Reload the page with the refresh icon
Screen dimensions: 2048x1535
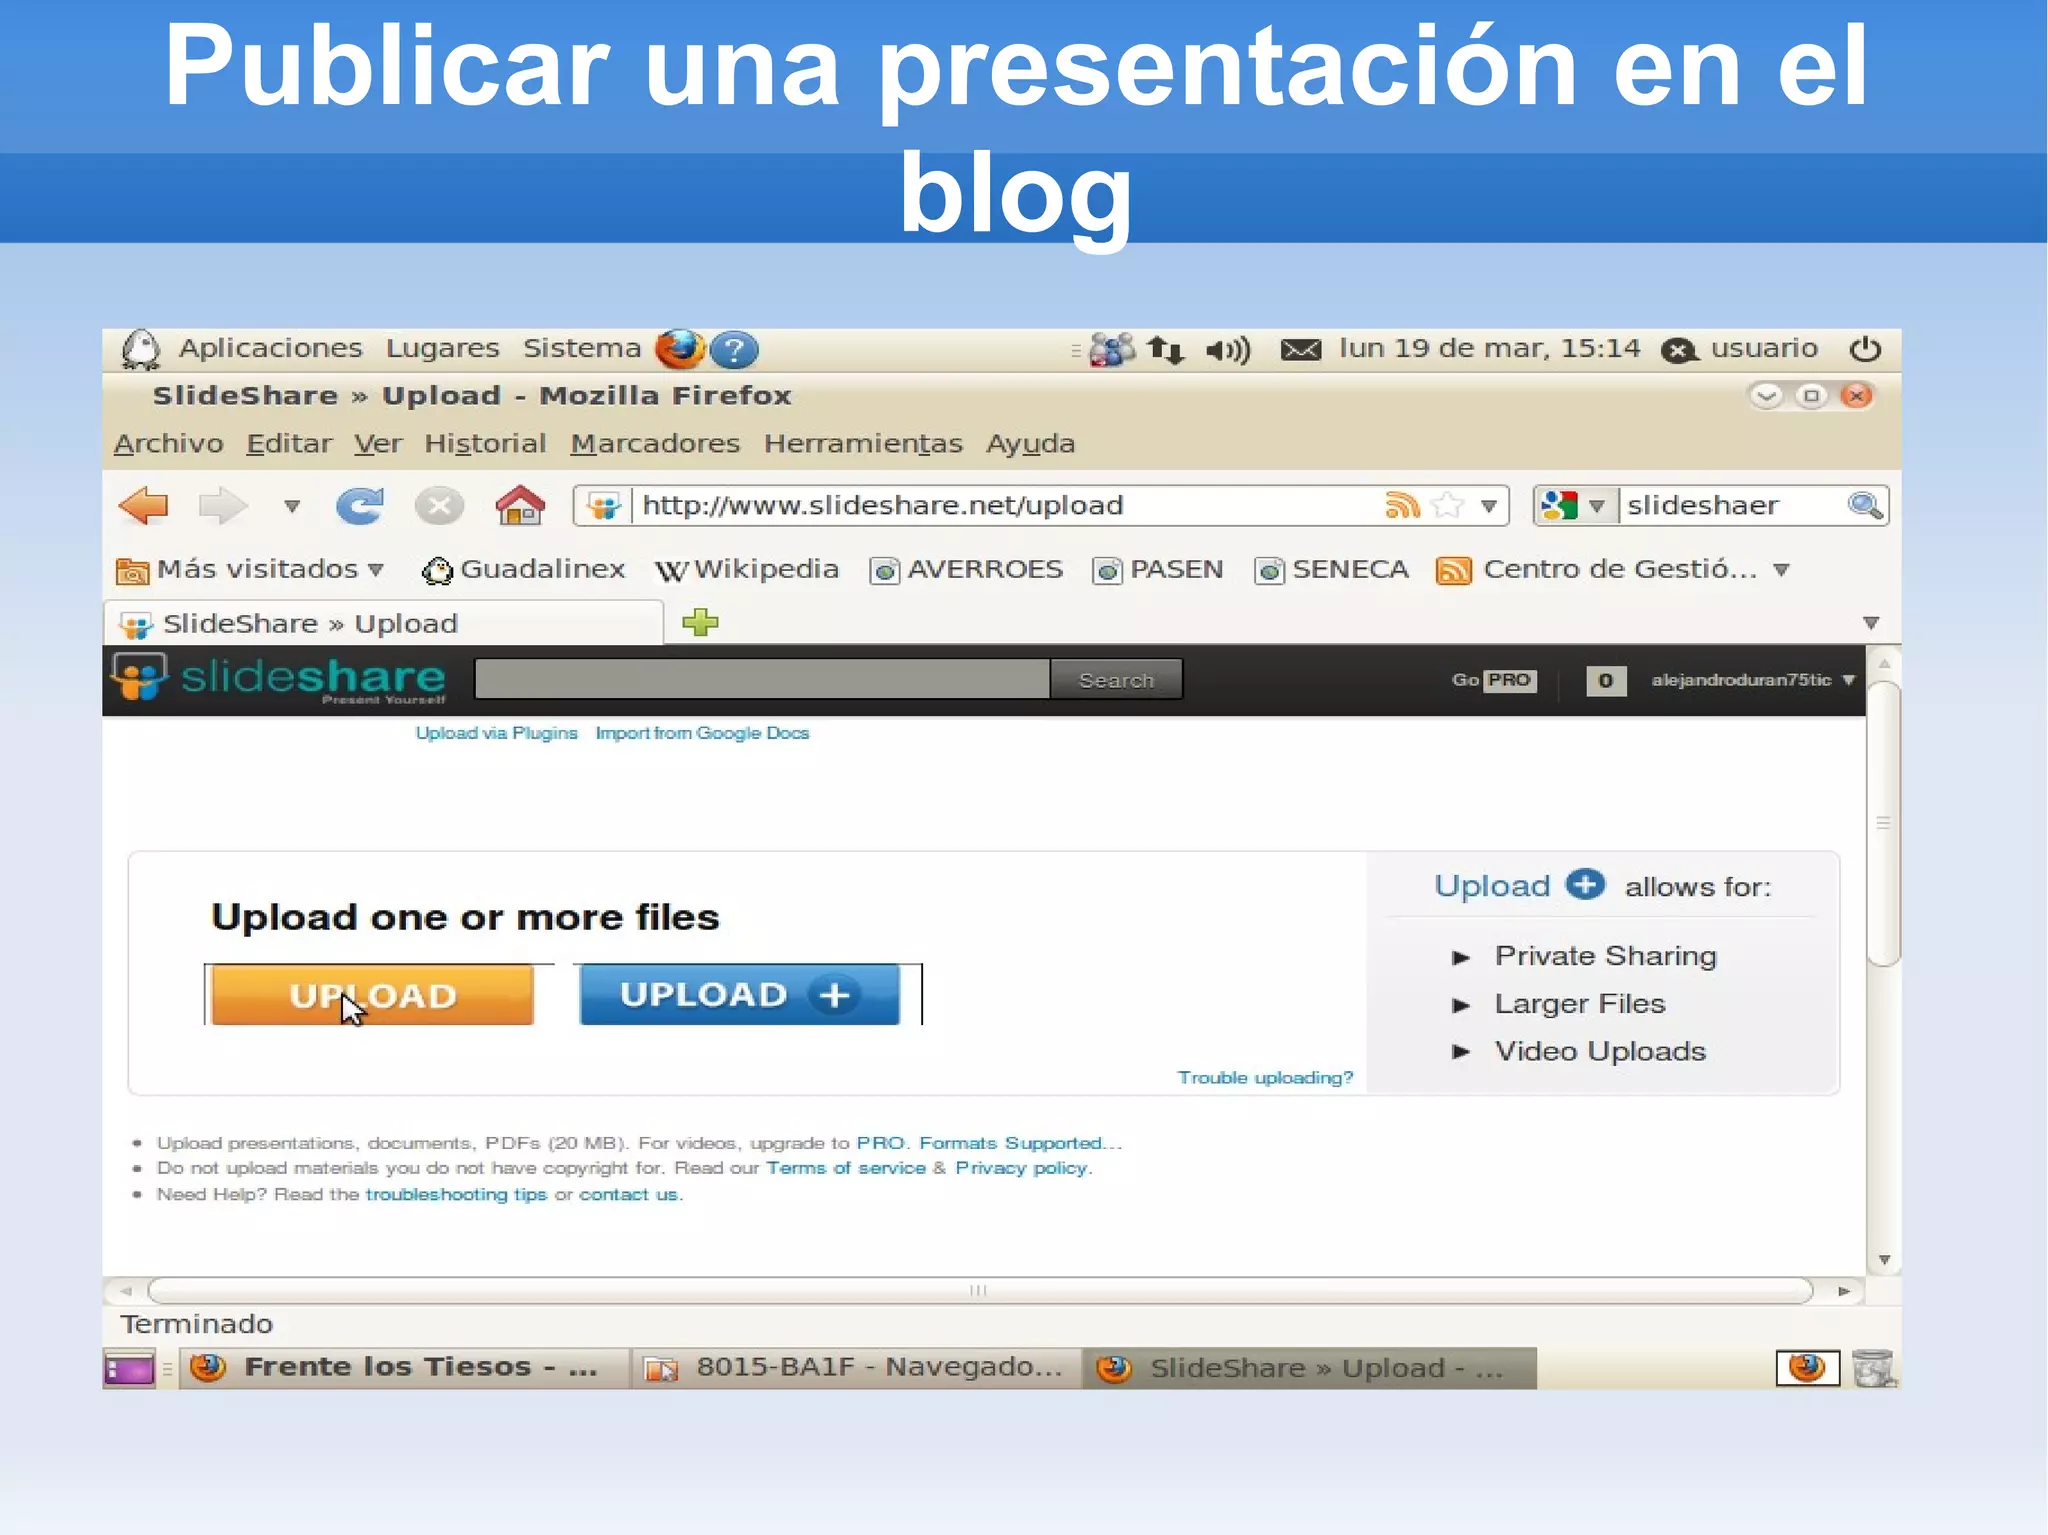[x=360, y=506]
